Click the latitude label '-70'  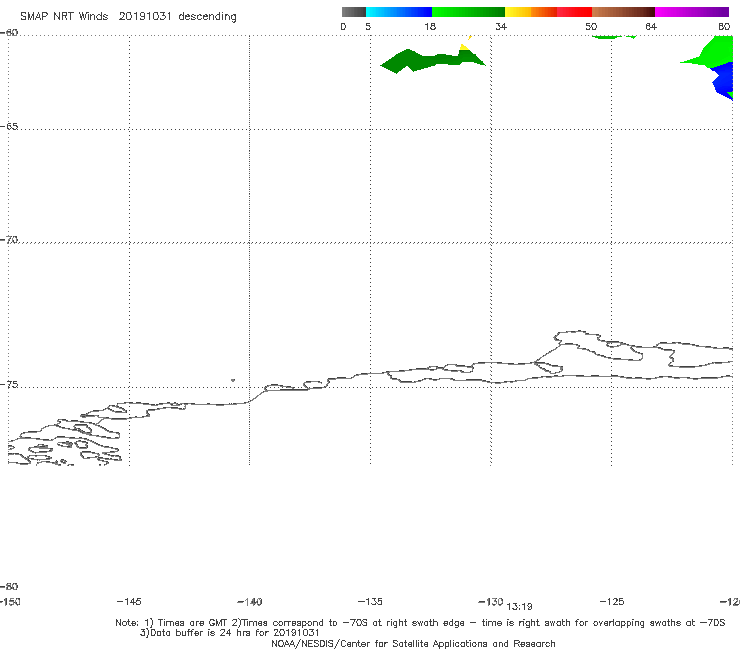(9, 240)
